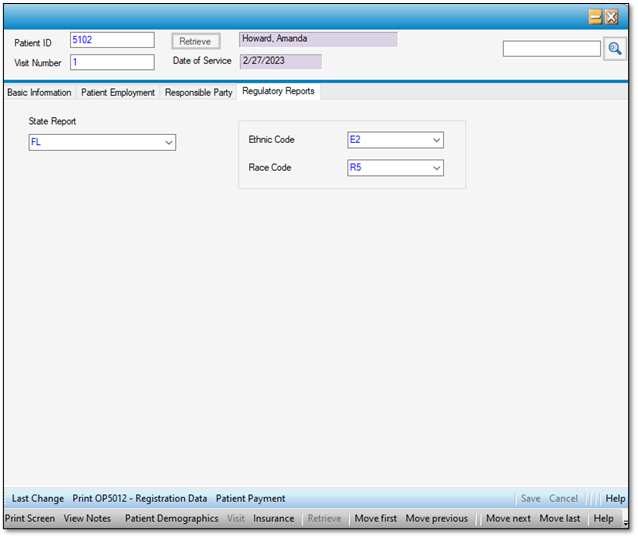Switch to the Basic Information tab
The height and width of the screenshot is (538, 638).
(39, 92)
